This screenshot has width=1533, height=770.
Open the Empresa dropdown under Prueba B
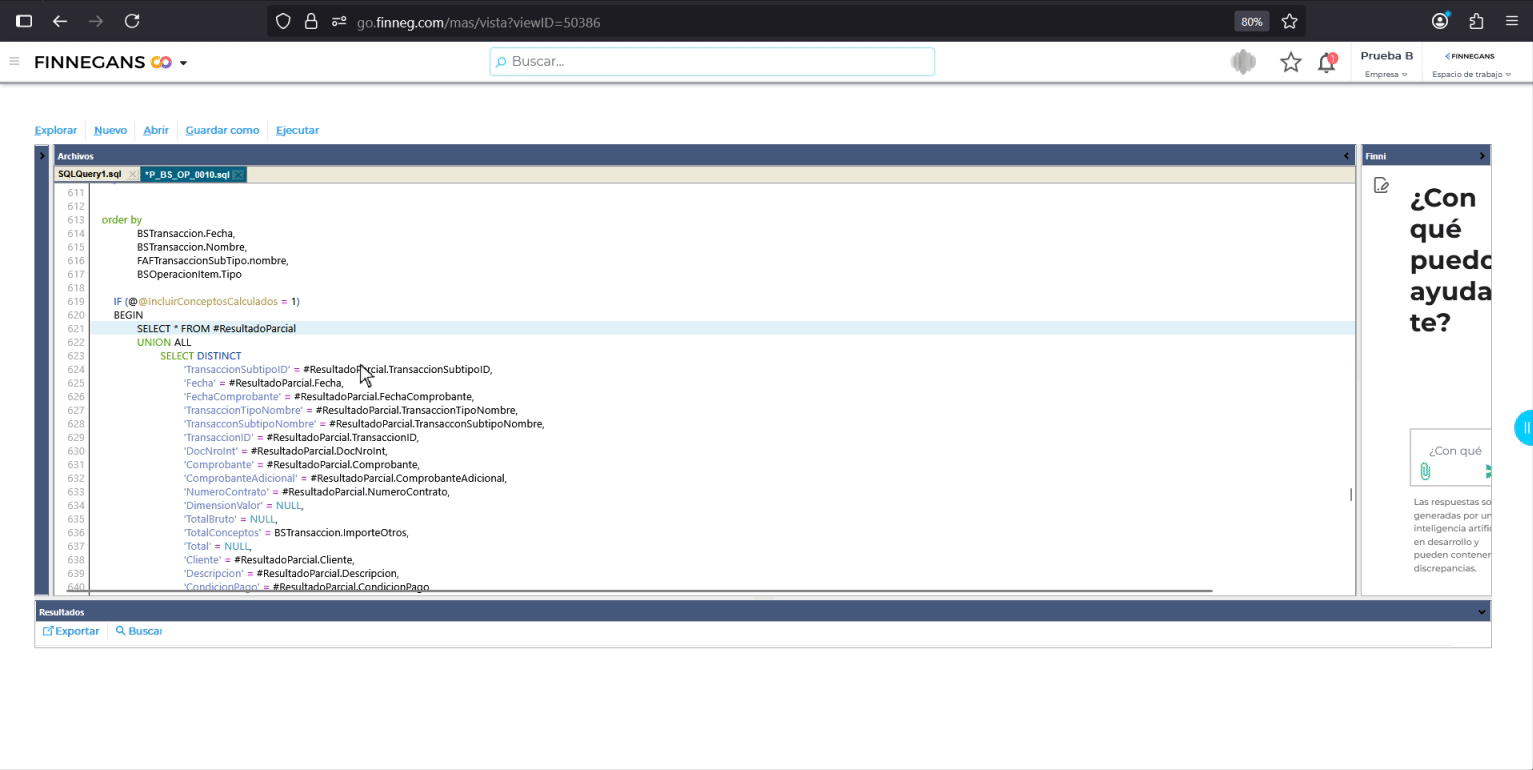click(1386, 74)
